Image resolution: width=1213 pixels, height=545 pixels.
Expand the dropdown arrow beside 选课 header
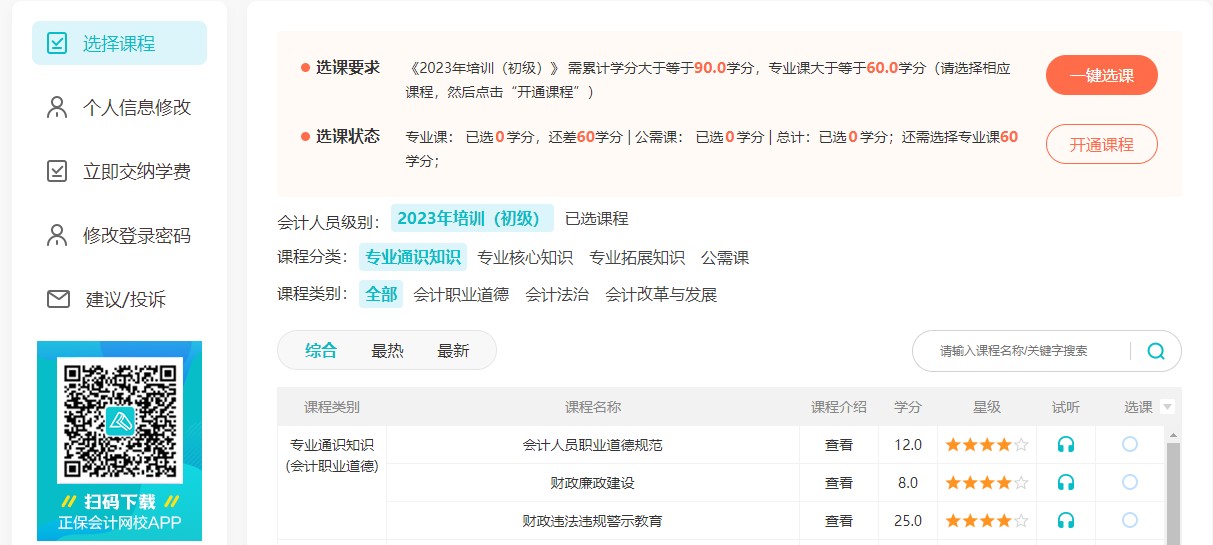[1167, 407]
